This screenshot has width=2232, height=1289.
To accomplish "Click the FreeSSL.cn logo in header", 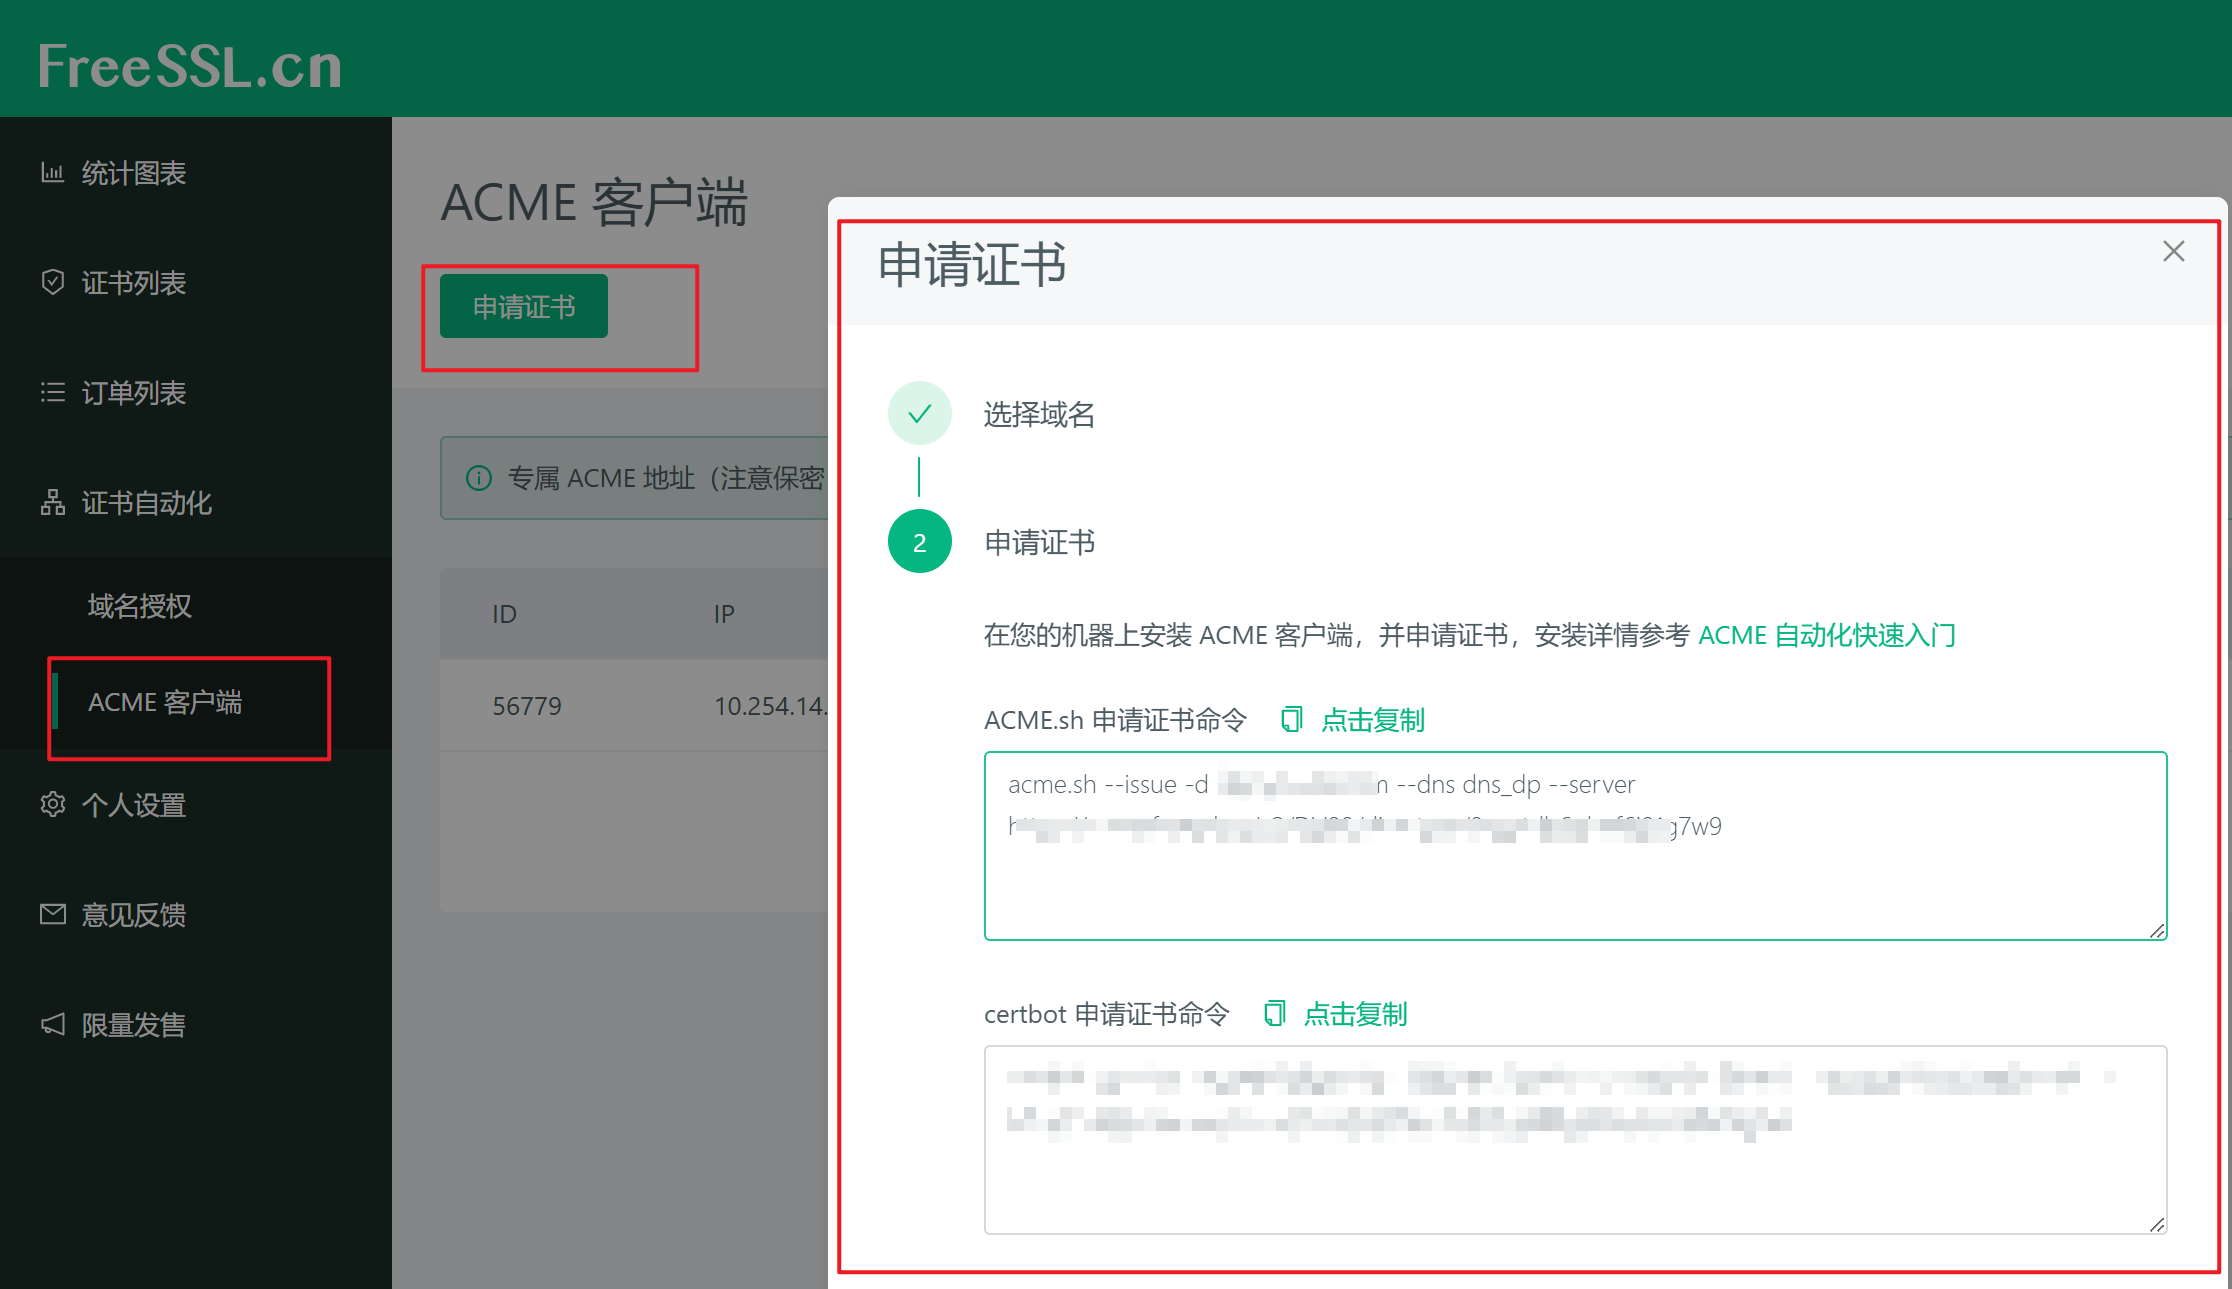I will (x=190, y=66).
